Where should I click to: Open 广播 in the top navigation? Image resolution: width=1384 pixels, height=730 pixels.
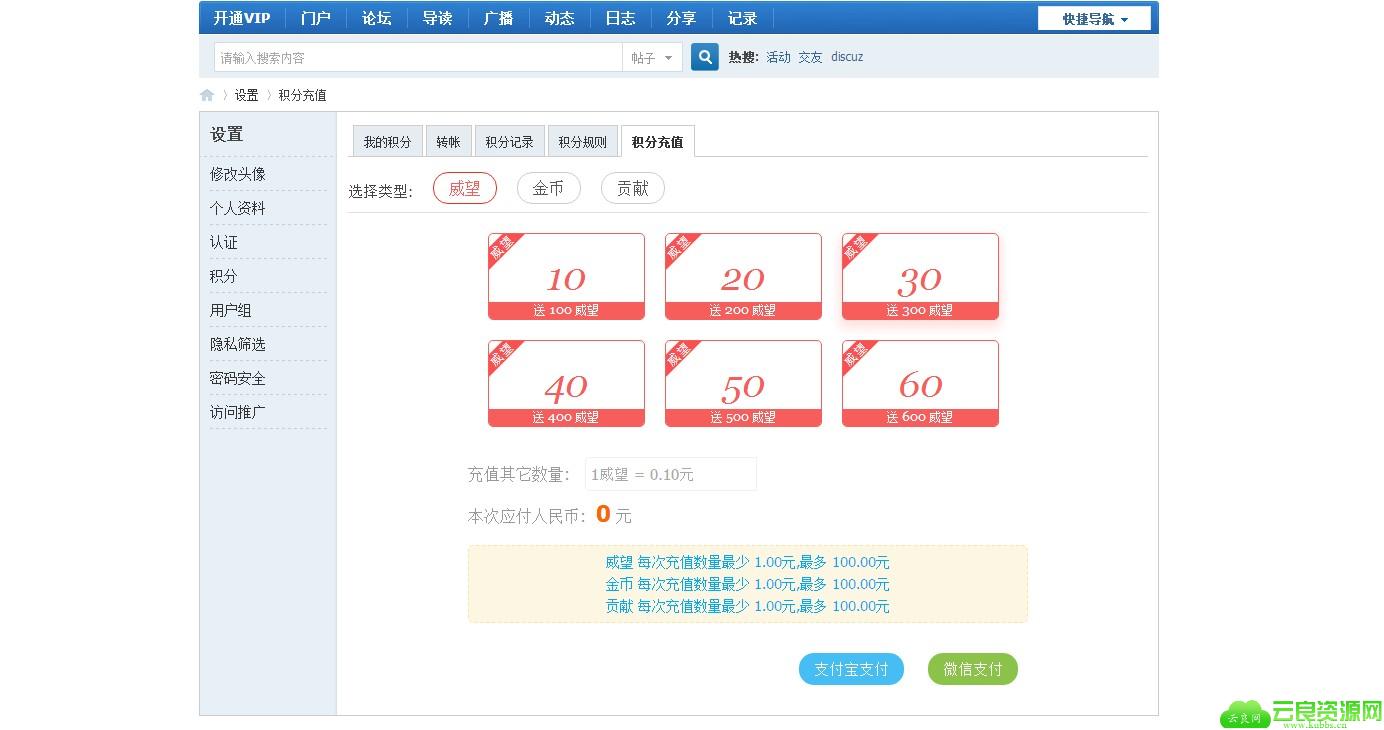click(x=498, y=19)
